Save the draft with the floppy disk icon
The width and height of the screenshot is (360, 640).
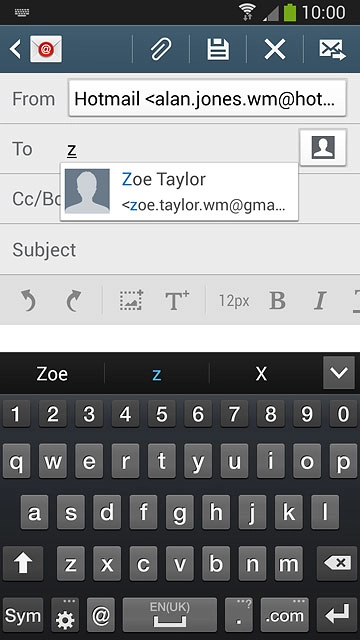218,49
